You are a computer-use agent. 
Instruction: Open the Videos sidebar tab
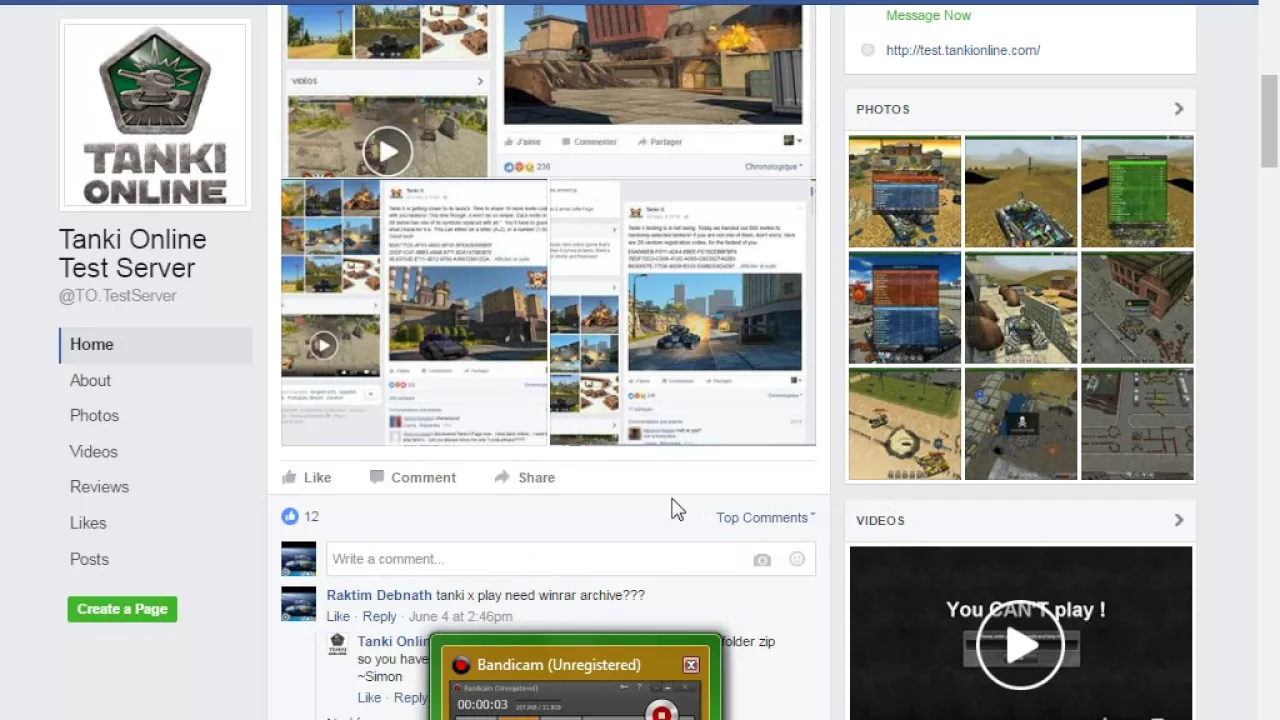click(x=93, y=452)
